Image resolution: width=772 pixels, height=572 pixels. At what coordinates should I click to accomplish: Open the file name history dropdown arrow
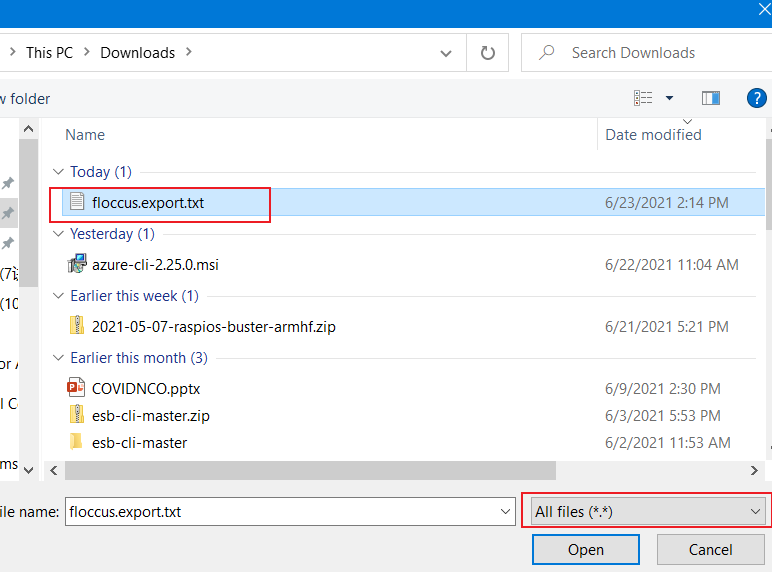505,511
